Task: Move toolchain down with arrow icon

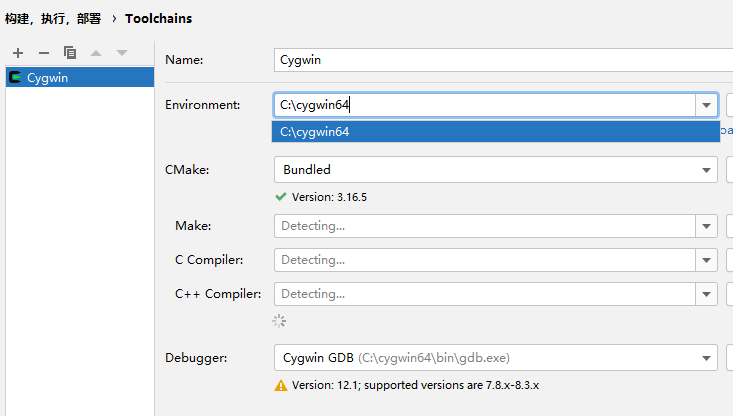Action: (x=122, y=53)
